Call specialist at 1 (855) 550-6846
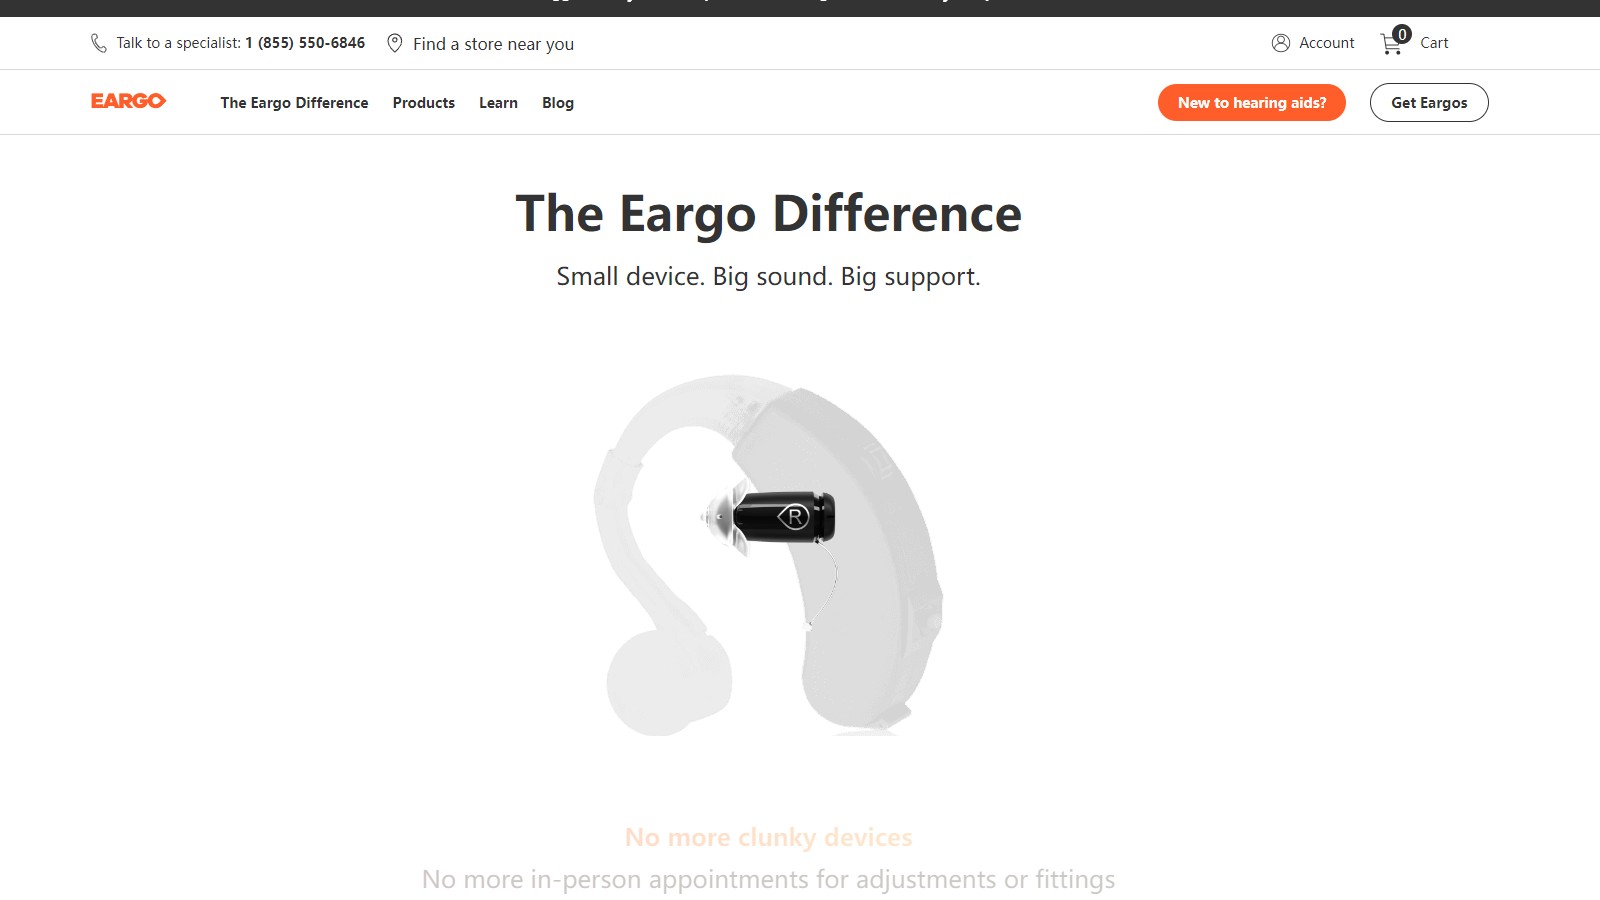 point(305,43)
